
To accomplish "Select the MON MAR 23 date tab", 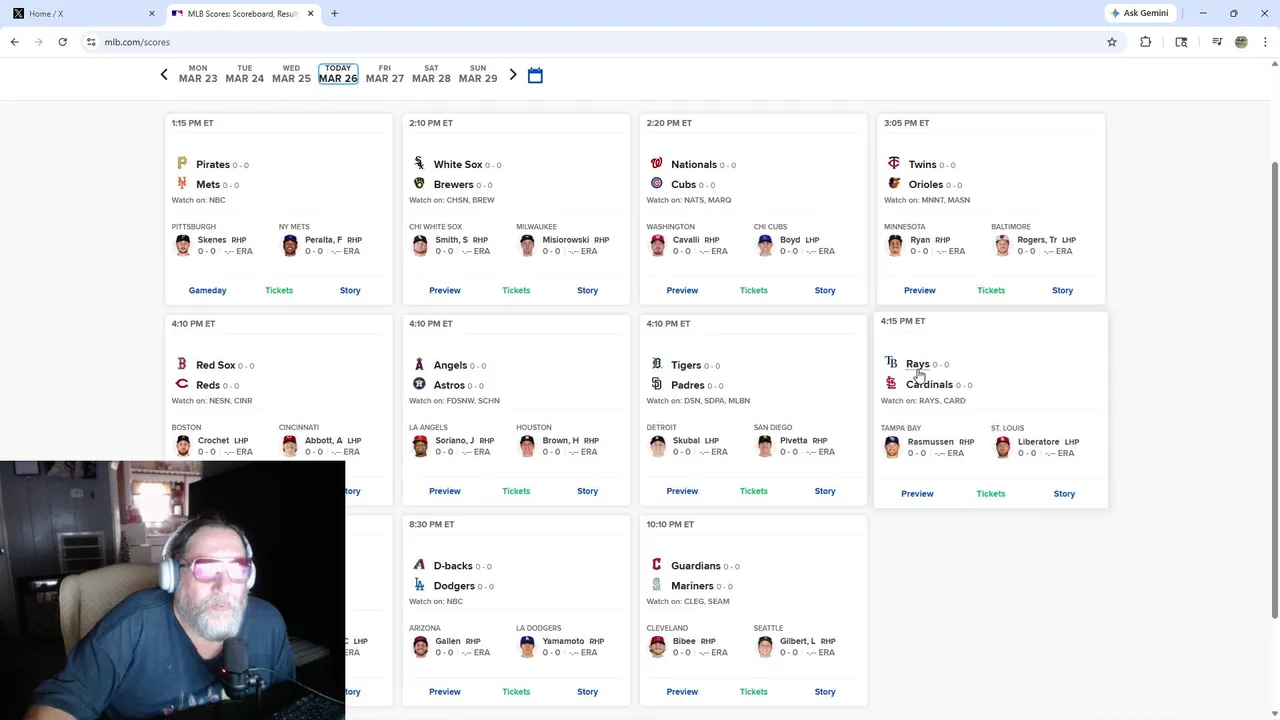I will [198, 74].
